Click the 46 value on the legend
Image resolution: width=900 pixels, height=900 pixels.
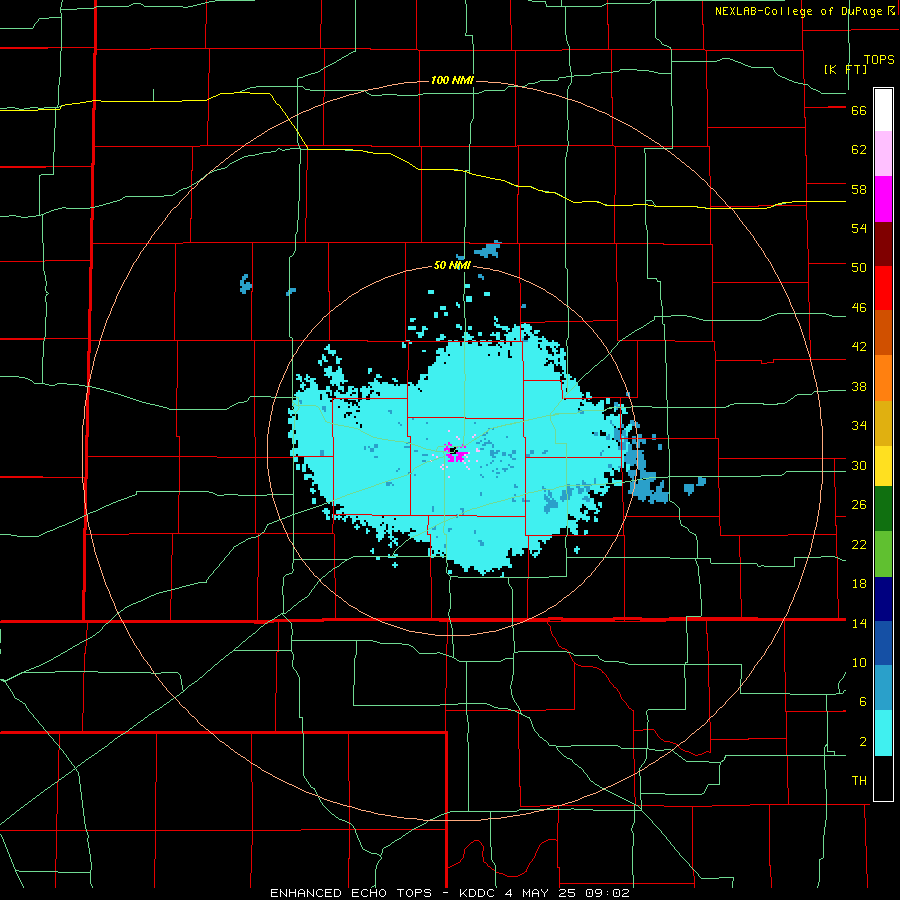(859, 308)
